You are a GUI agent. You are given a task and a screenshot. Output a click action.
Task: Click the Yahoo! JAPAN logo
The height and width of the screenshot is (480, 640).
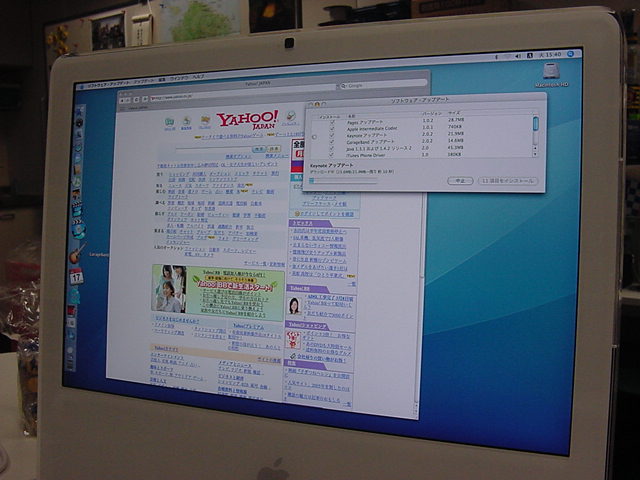coord(248,120)
